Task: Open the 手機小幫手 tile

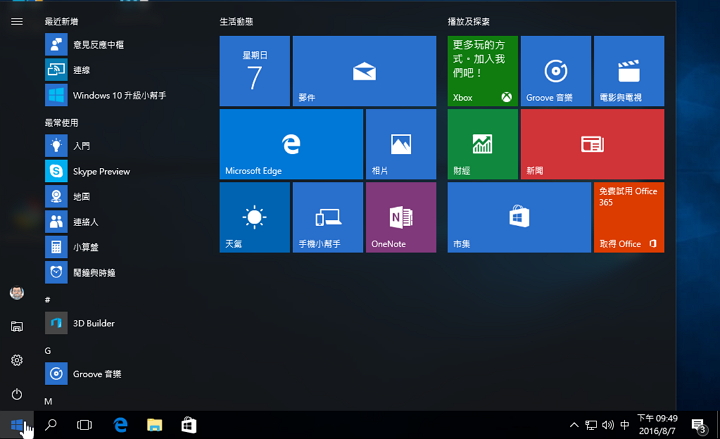Action: point(328,217)
